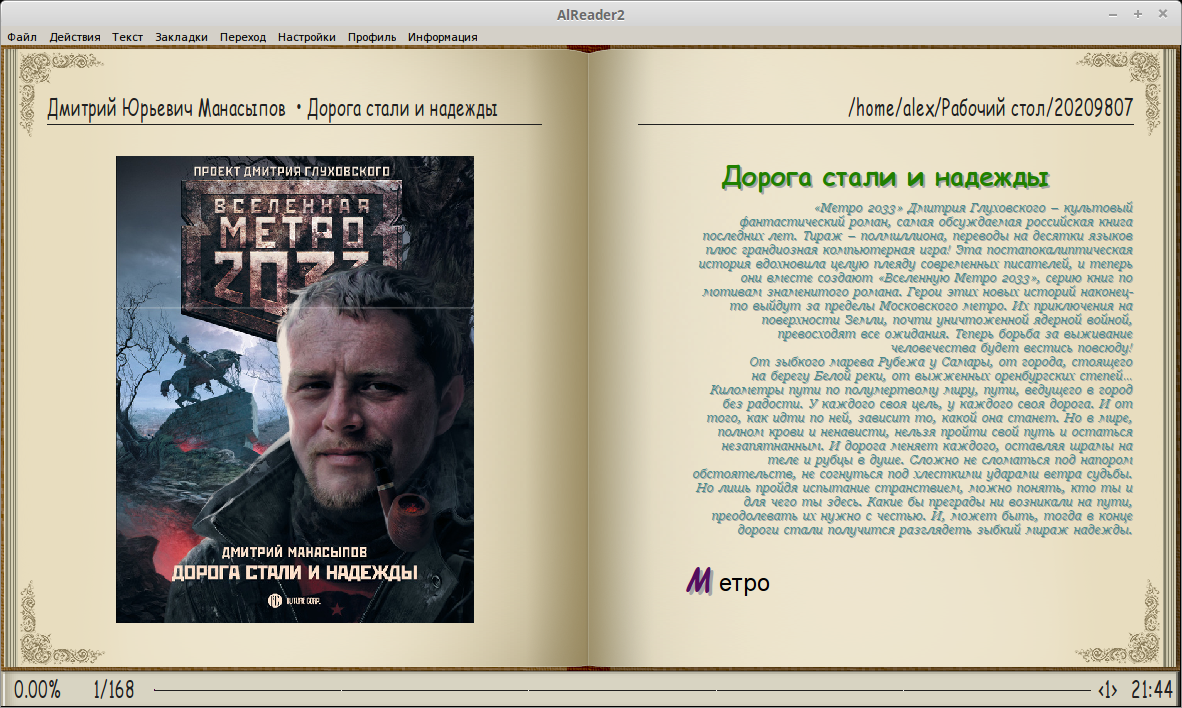Open the Информация menu

pyautogui.click(x=442, y=37)
